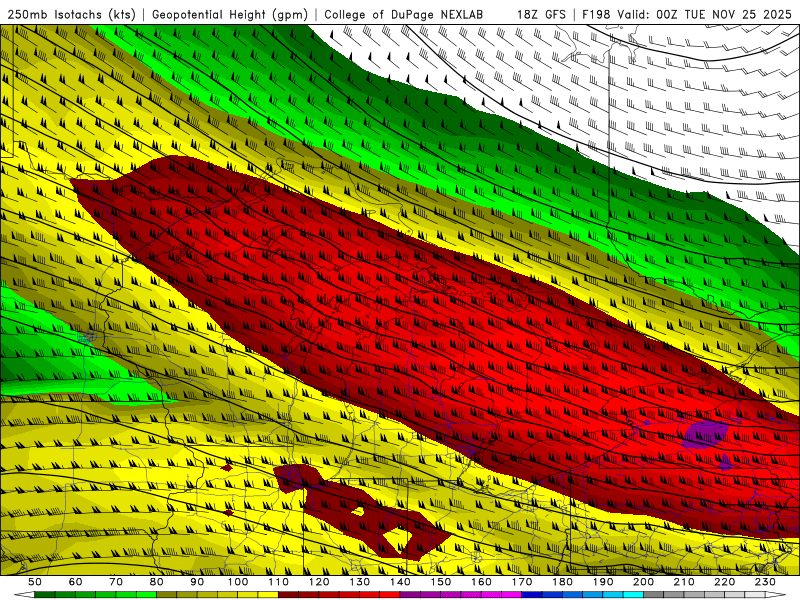Select the 230 knot color scale label
This screenshot has width=800, height=600.
pos(765,582)
